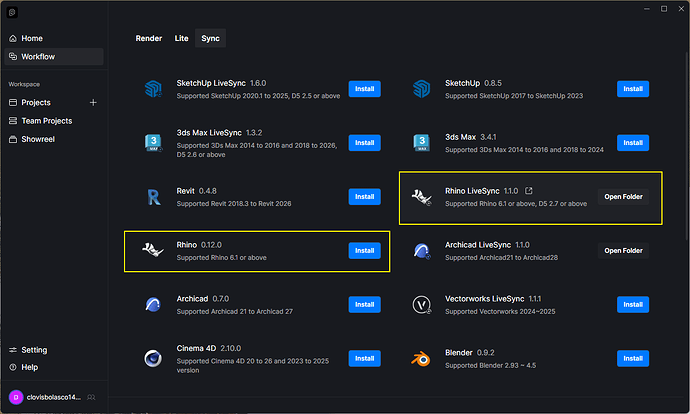This screenshot has height=414, width=690.
Task: Click the D5 logo icon in the title bar
Action: tap(12, 13)
